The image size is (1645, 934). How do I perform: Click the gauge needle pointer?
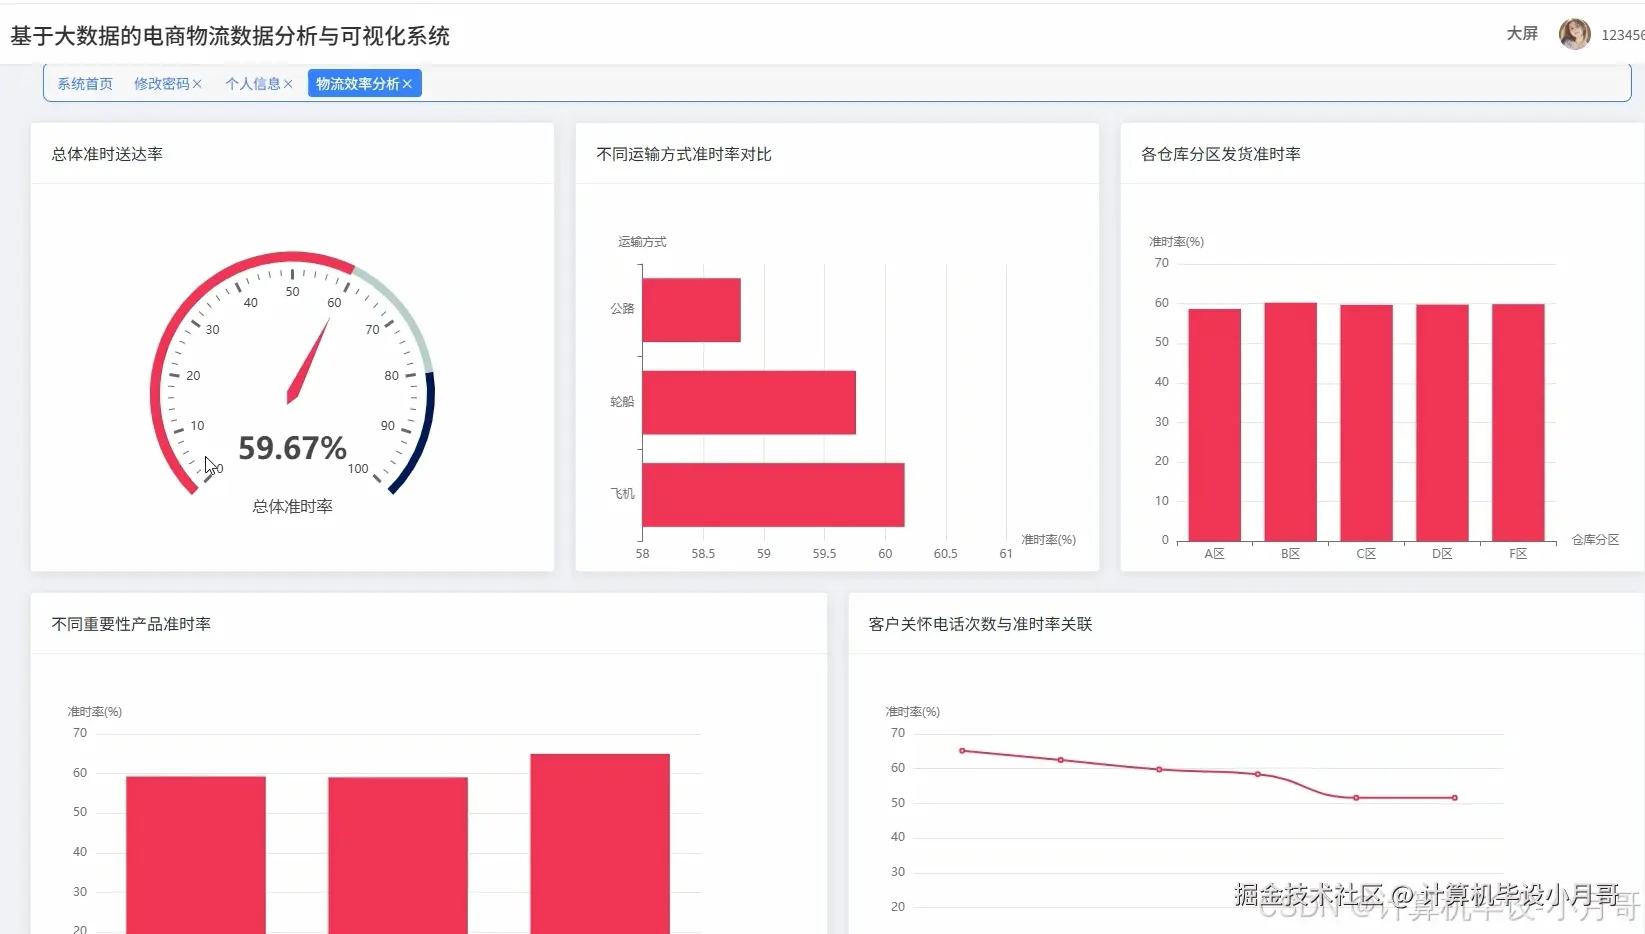[308, 362]
